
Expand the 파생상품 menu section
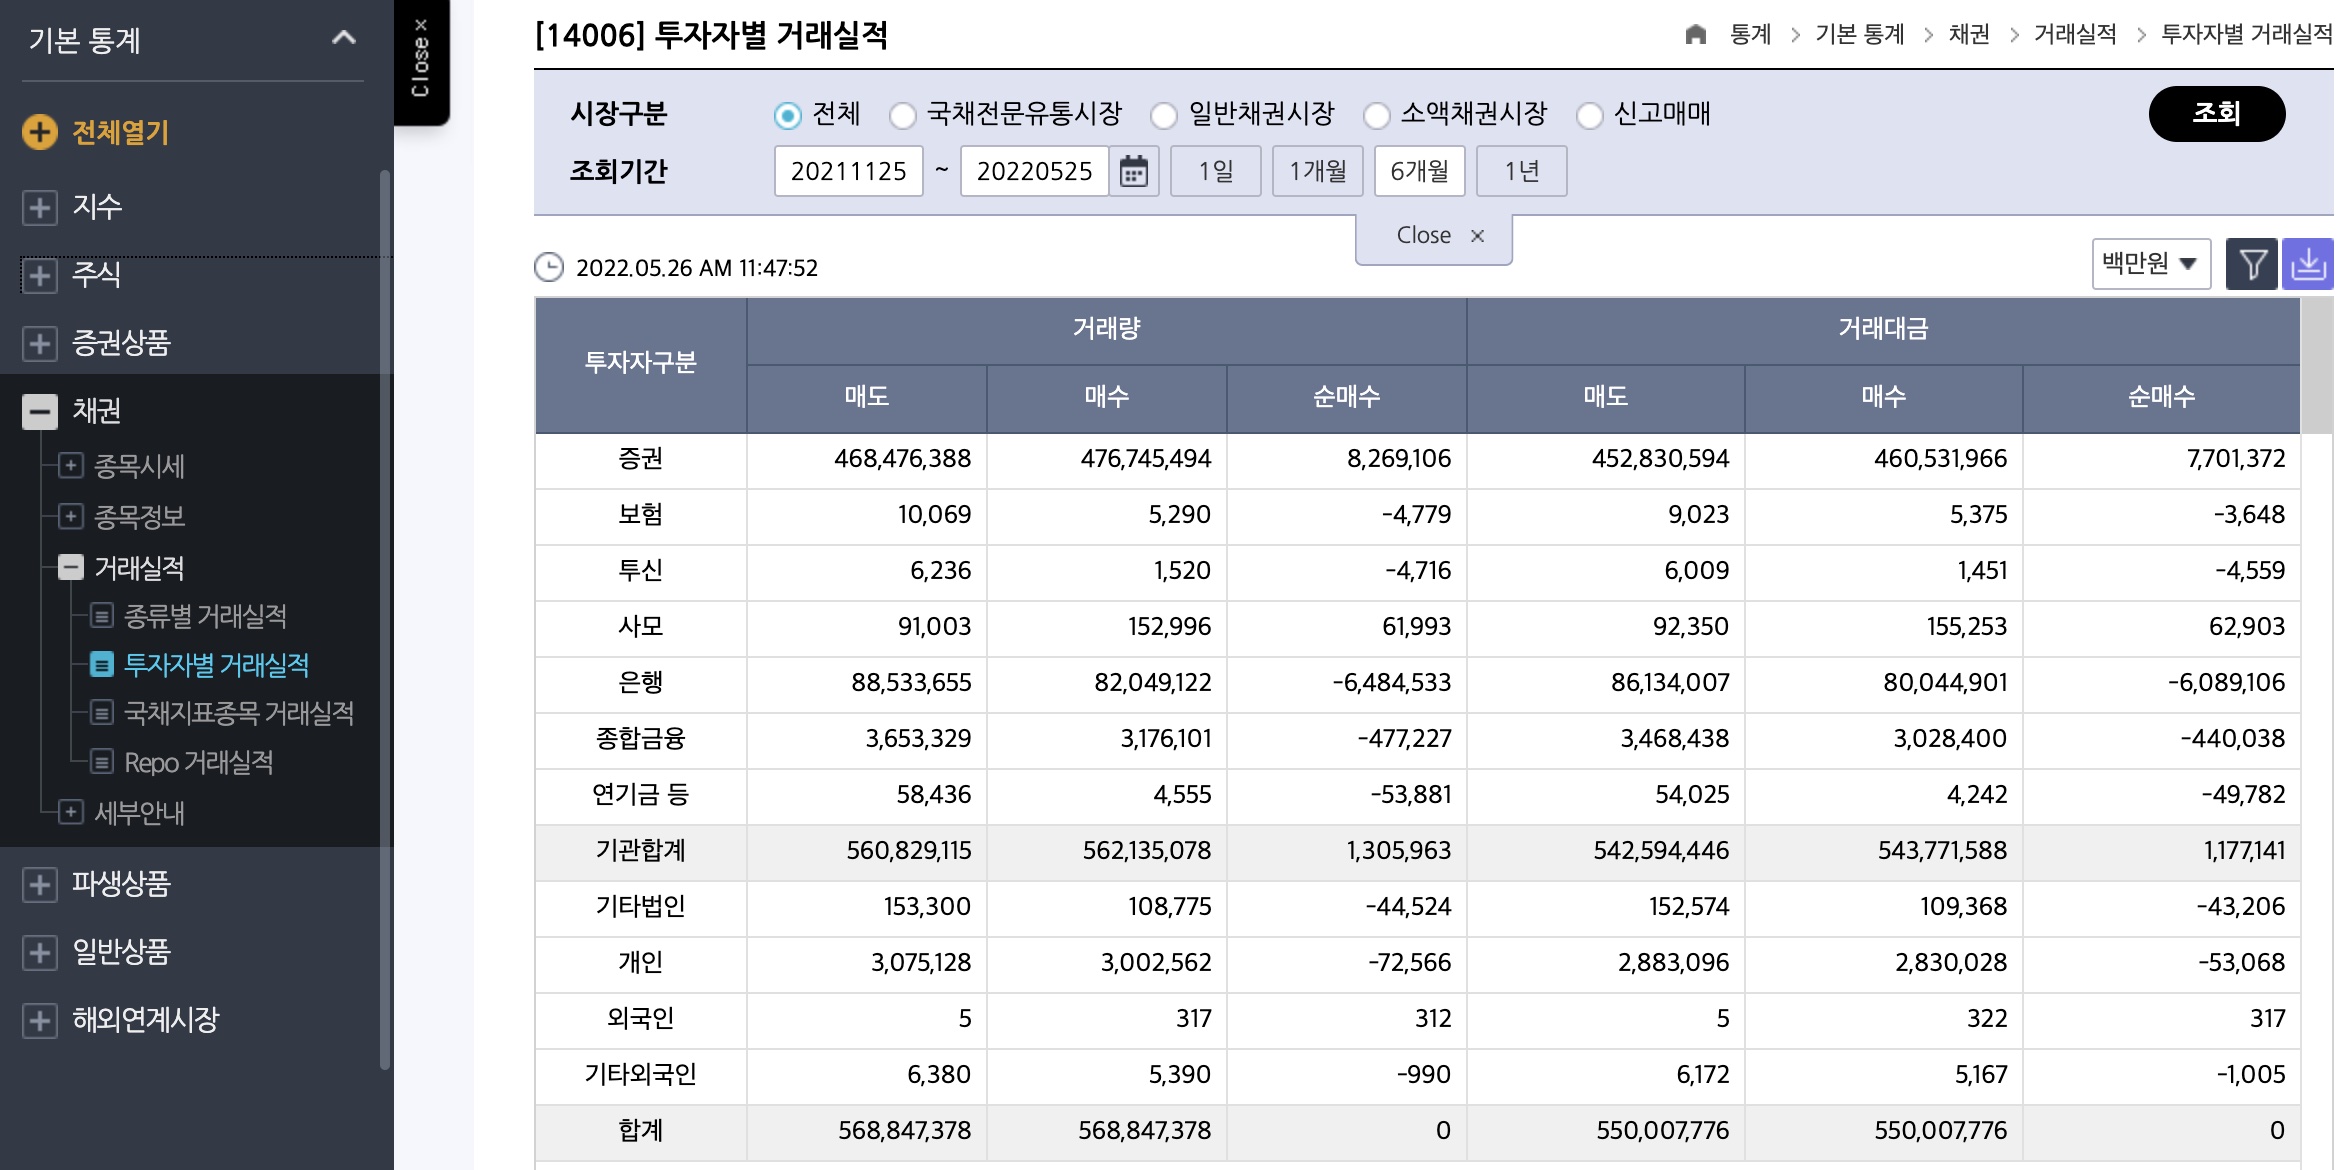click(x=40, y=884)
